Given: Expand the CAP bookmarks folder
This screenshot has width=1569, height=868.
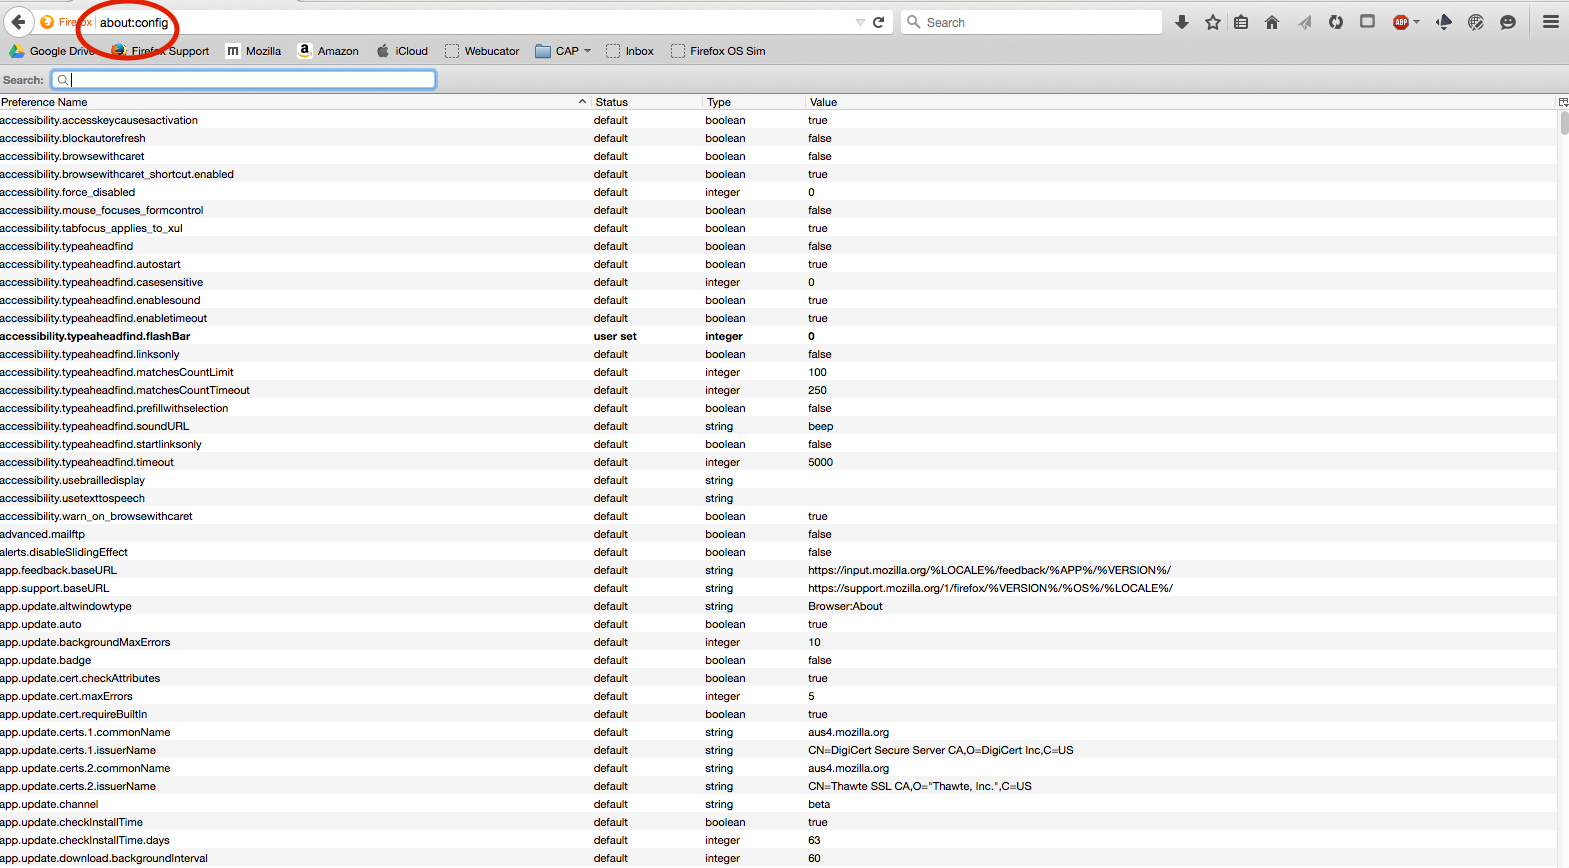Looking at the screenshot, I should [x=564, y=51].
